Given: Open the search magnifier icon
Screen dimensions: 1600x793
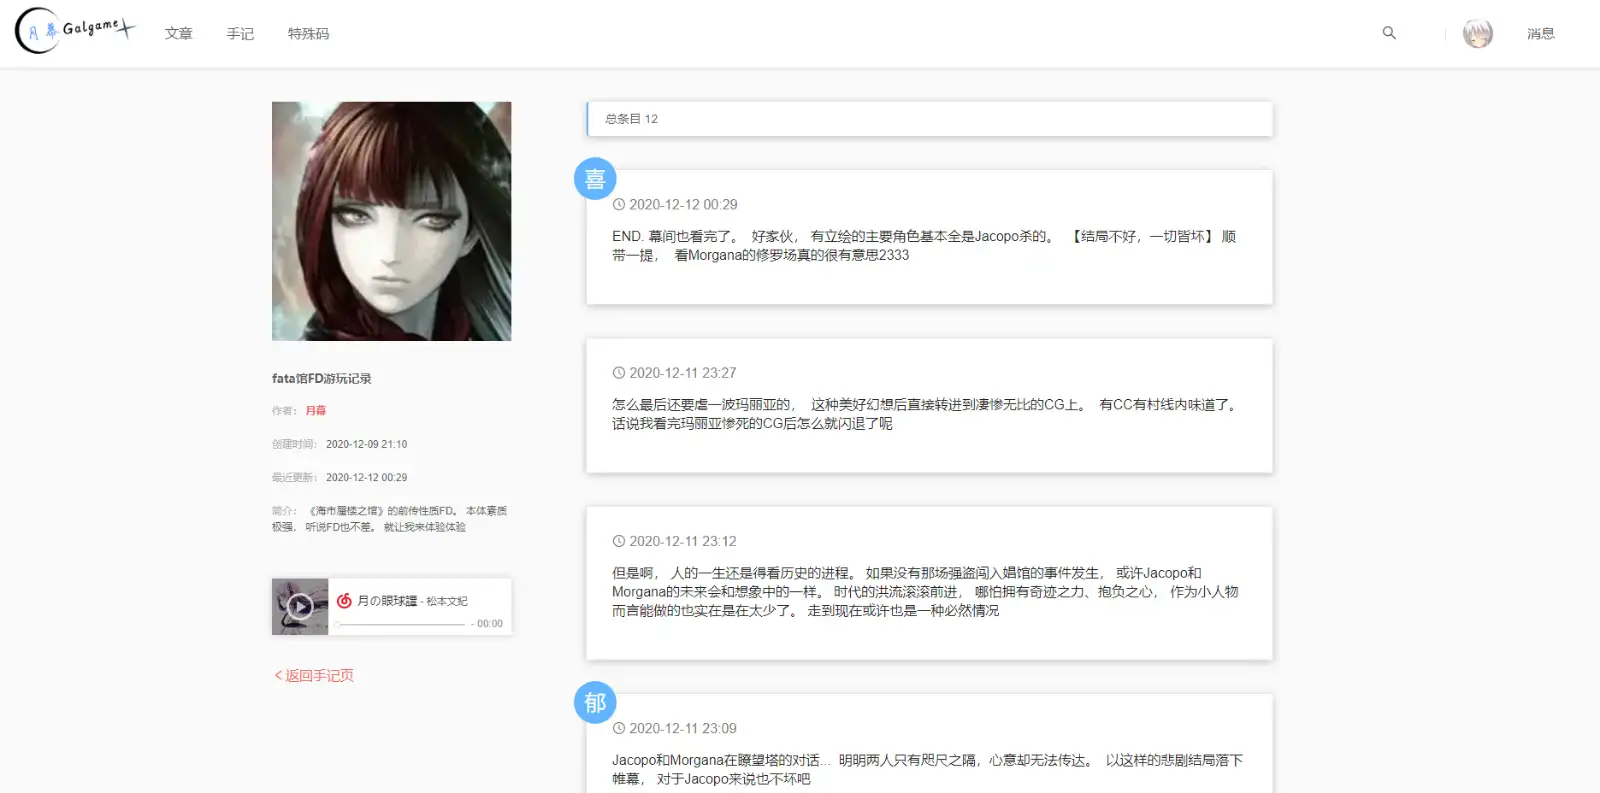Looking at the screenshot, I should 1389,33.
